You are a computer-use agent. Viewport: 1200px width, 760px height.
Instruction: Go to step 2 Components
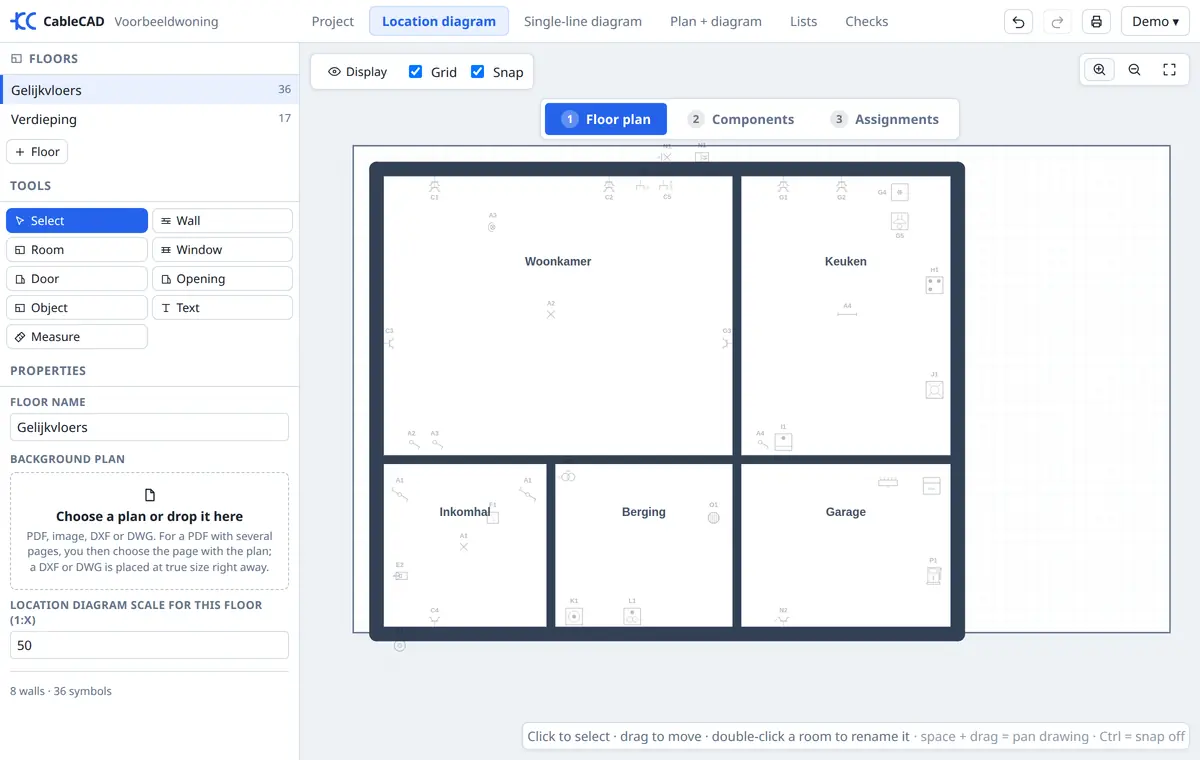coord(741,119)
